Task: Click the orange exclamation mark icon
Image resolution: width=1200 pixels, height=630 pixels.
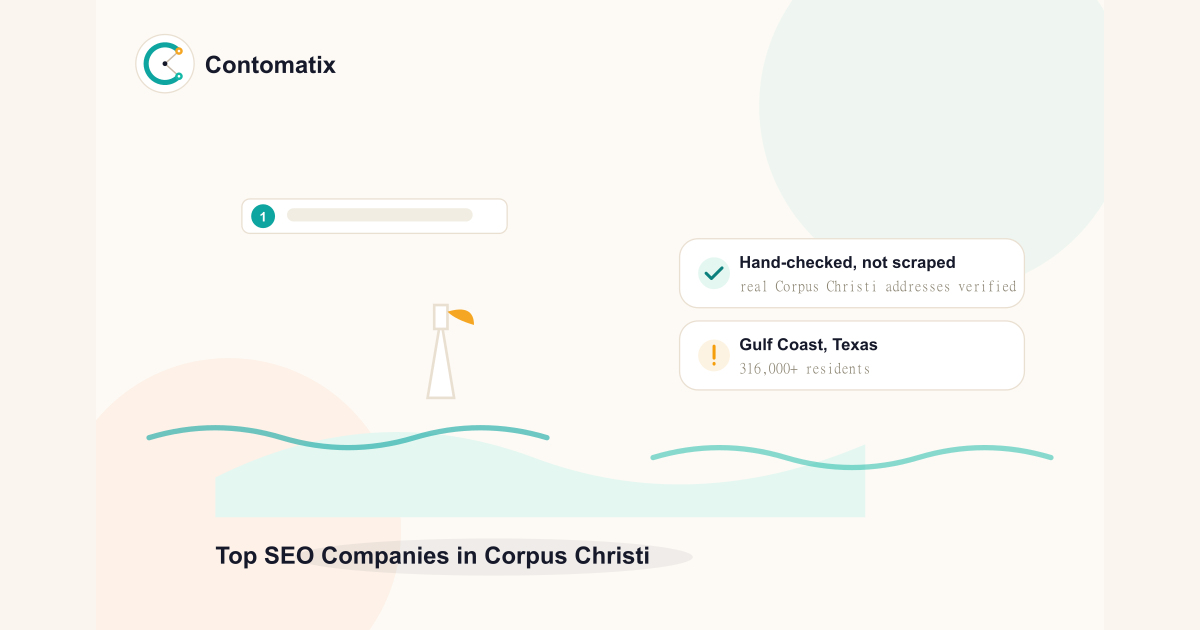Action: coord(714,355)
